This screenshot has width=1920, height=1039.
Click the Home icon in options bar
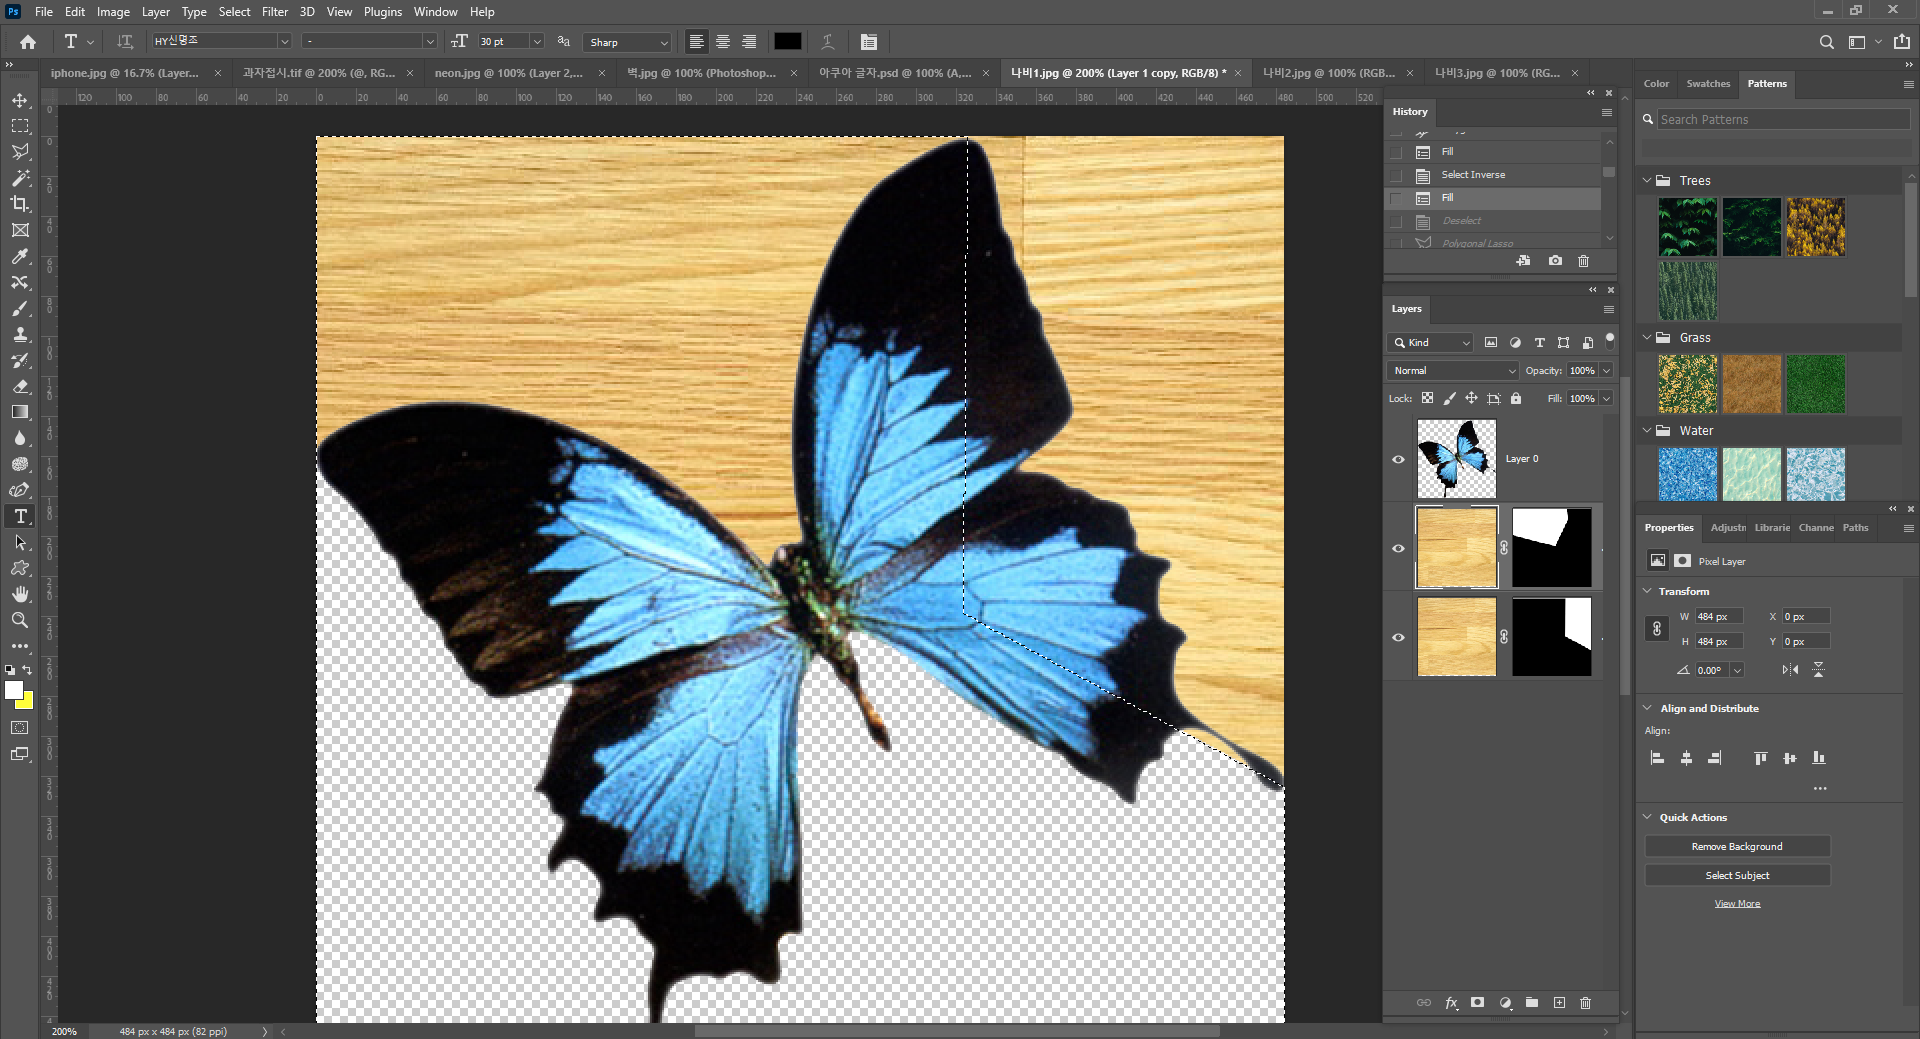[28, 42]
